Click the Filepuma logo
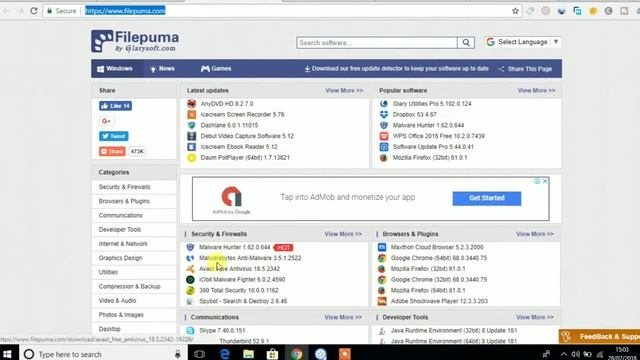 (135, 41)
